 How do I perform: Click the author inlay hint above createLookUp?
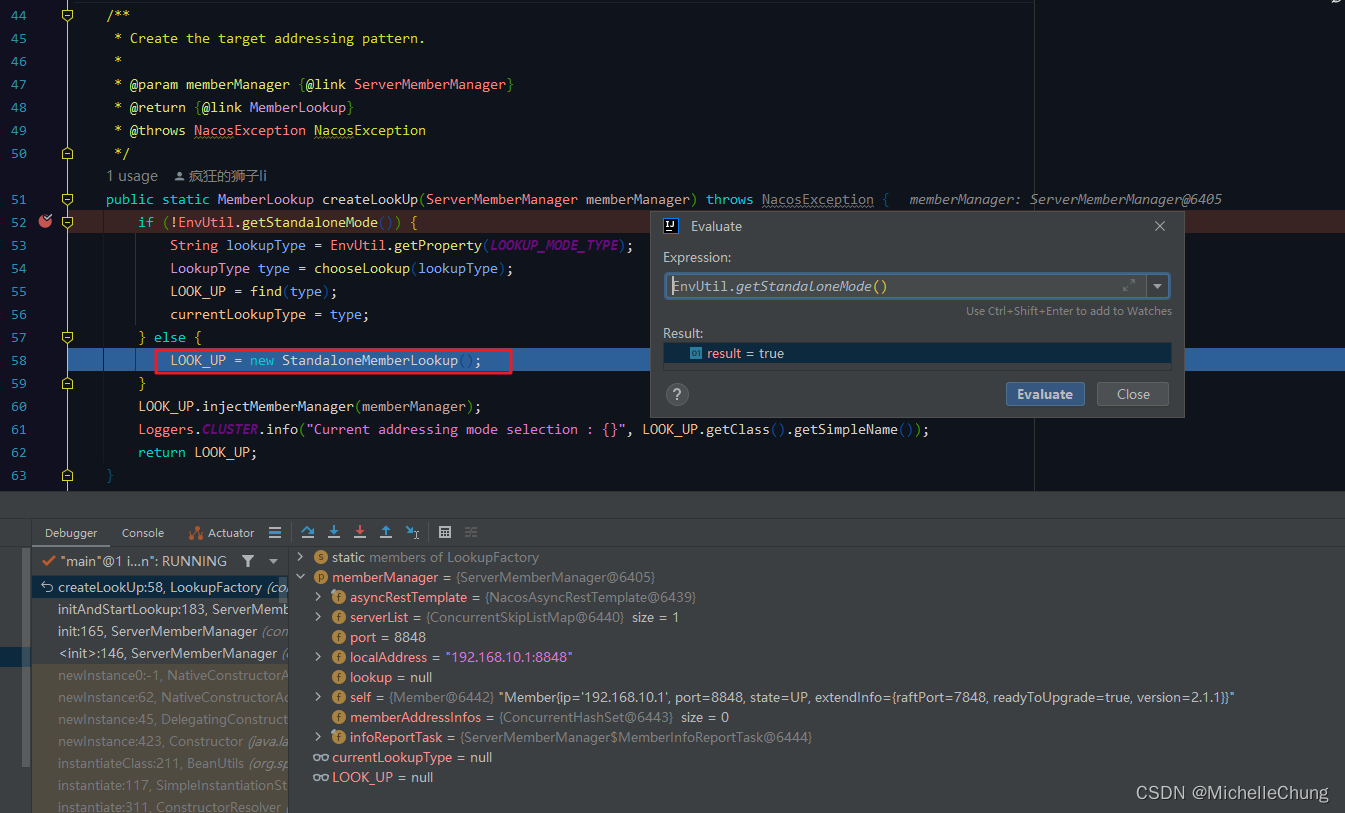click(220, 176)
